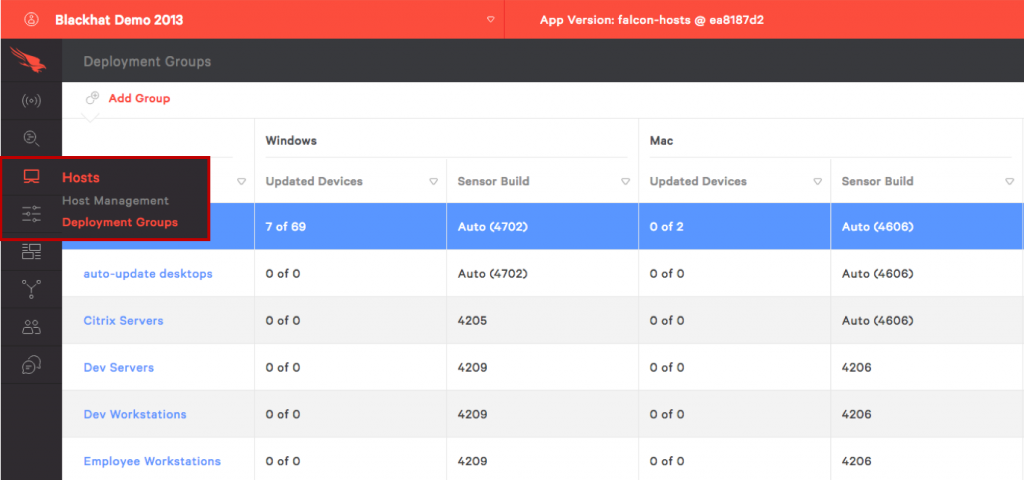Open Mac Updated Devices column filter arrow
This screenshot has width=1024, height=480.
817,182
